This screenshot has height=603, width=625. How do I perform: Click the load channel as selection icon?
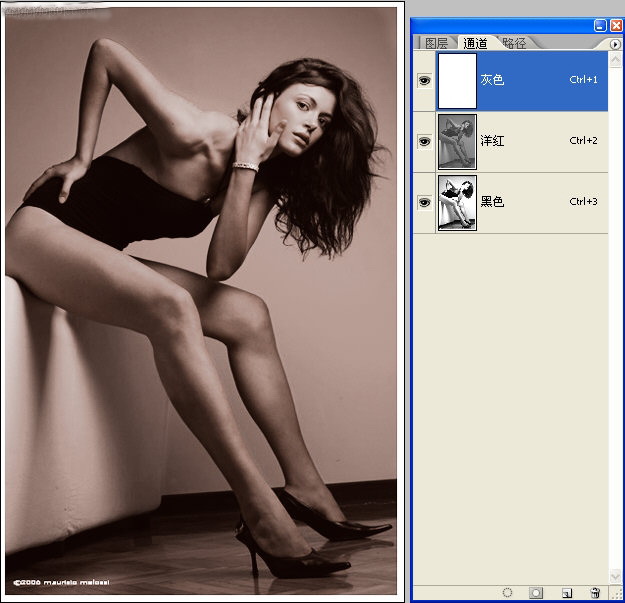click(x=508, y=593)
